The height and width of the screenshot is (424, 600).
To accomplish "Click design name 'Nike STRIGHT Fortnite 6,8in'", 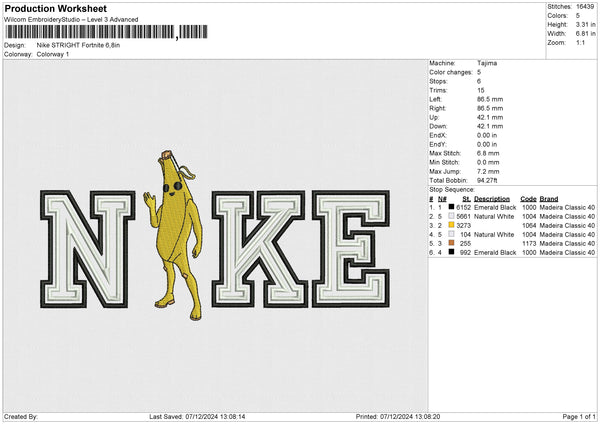I will click(x=78, y=45).
